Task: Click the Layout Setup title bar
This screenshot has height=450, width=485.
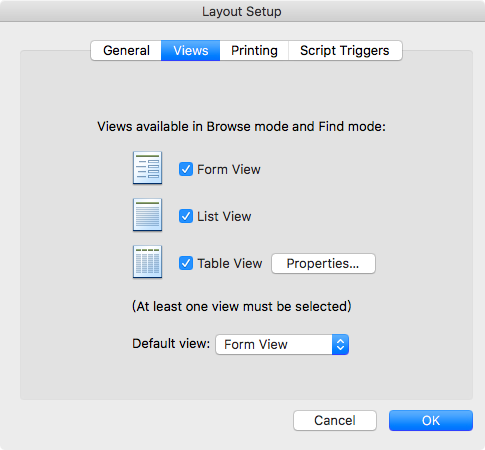Action: tap(242, 11)
